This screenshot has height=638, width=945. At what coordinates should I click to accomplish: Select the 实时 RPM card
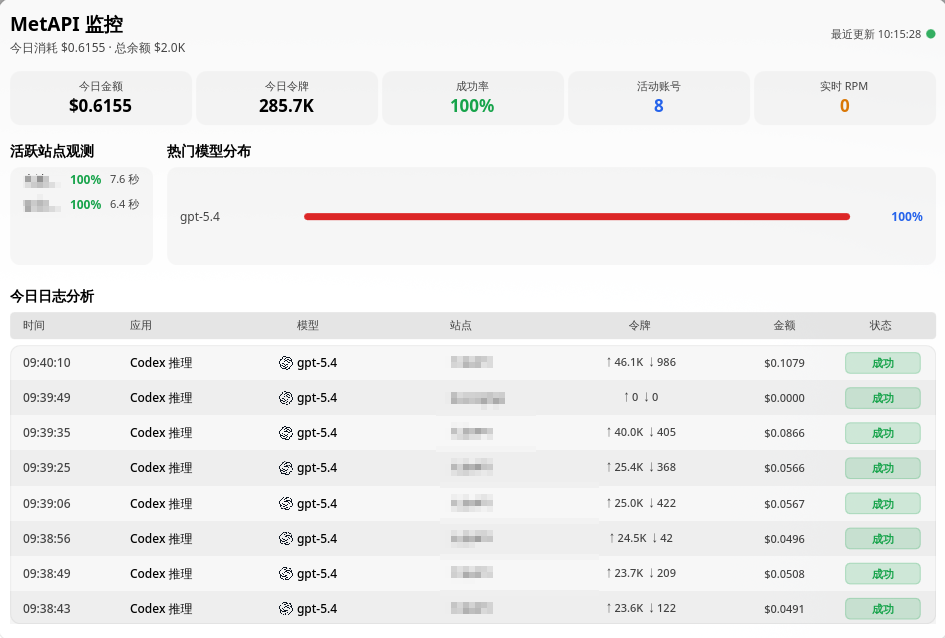(x=844, y=98)
